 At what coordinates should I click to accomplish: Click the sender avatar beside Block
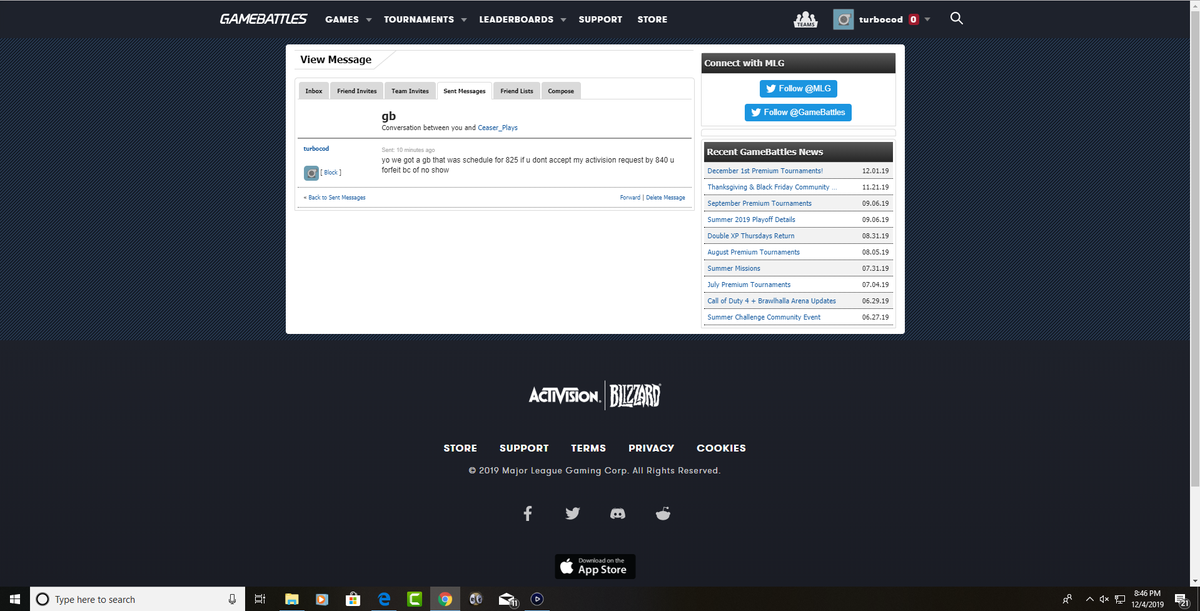click(311, 173)
